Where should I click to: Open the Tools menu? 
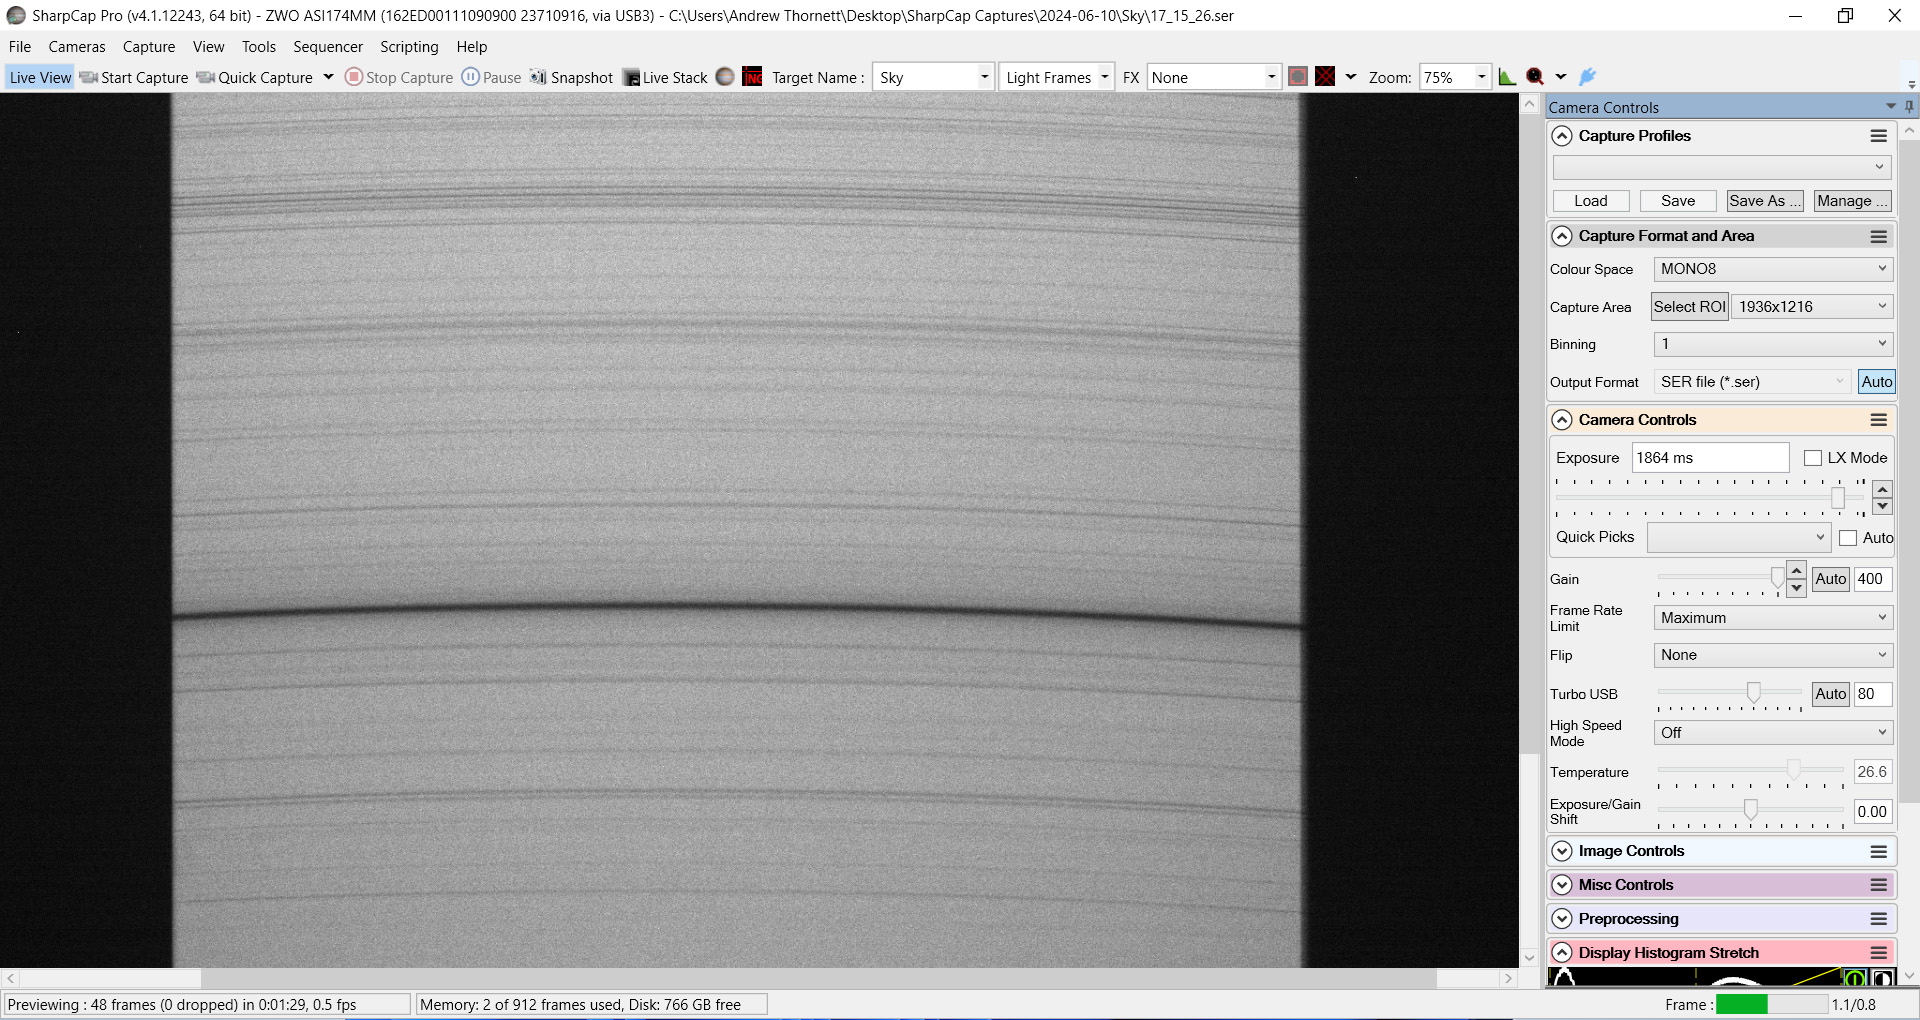pyautogui.click(x=258, y=46)
